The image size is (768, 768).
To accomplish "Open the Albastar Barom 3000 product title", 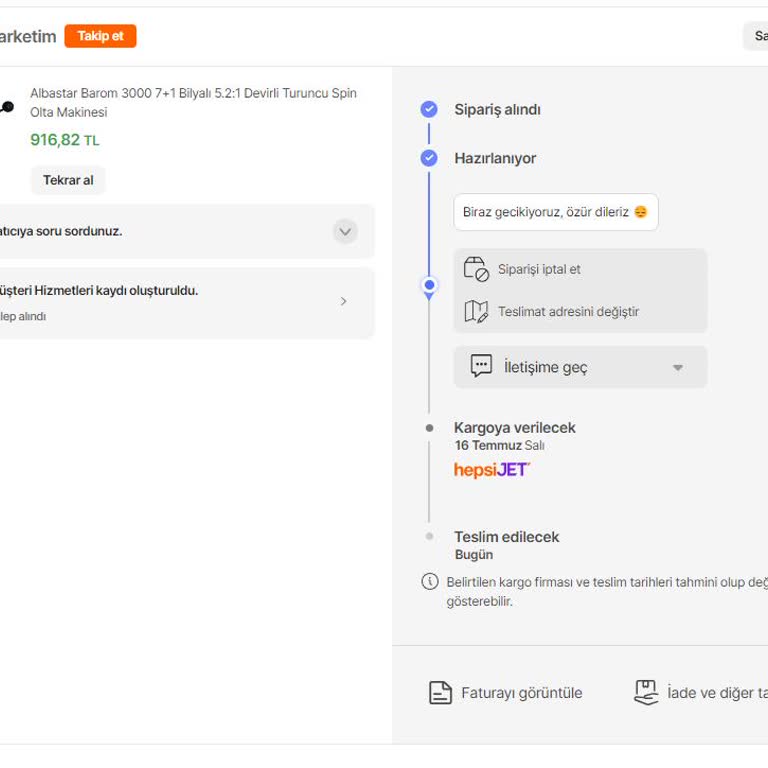I will pos(193,102).
